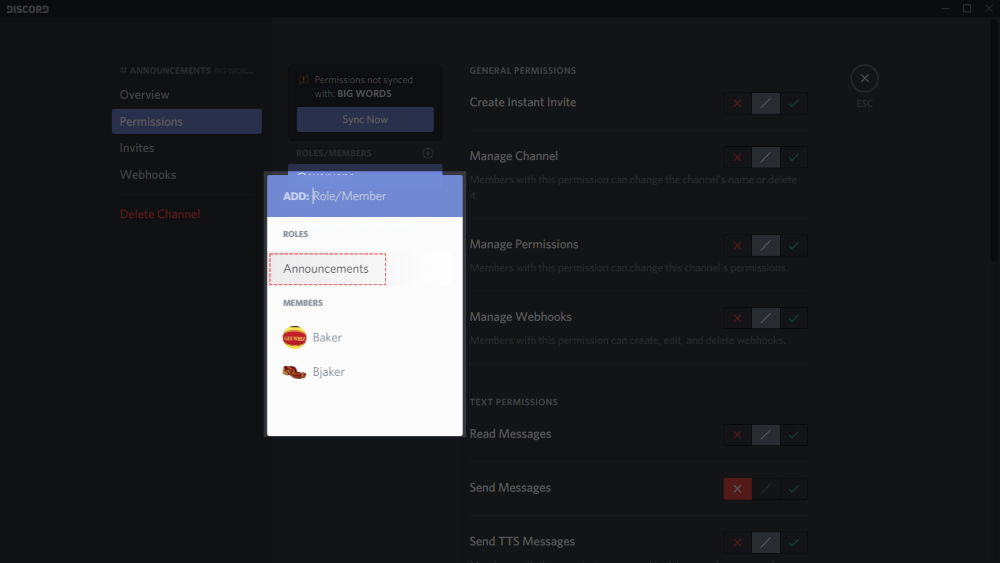Set Manage Permissions to neutral slash
The width and height of the screenshot is (1000, 563).
tap(765, 245)
